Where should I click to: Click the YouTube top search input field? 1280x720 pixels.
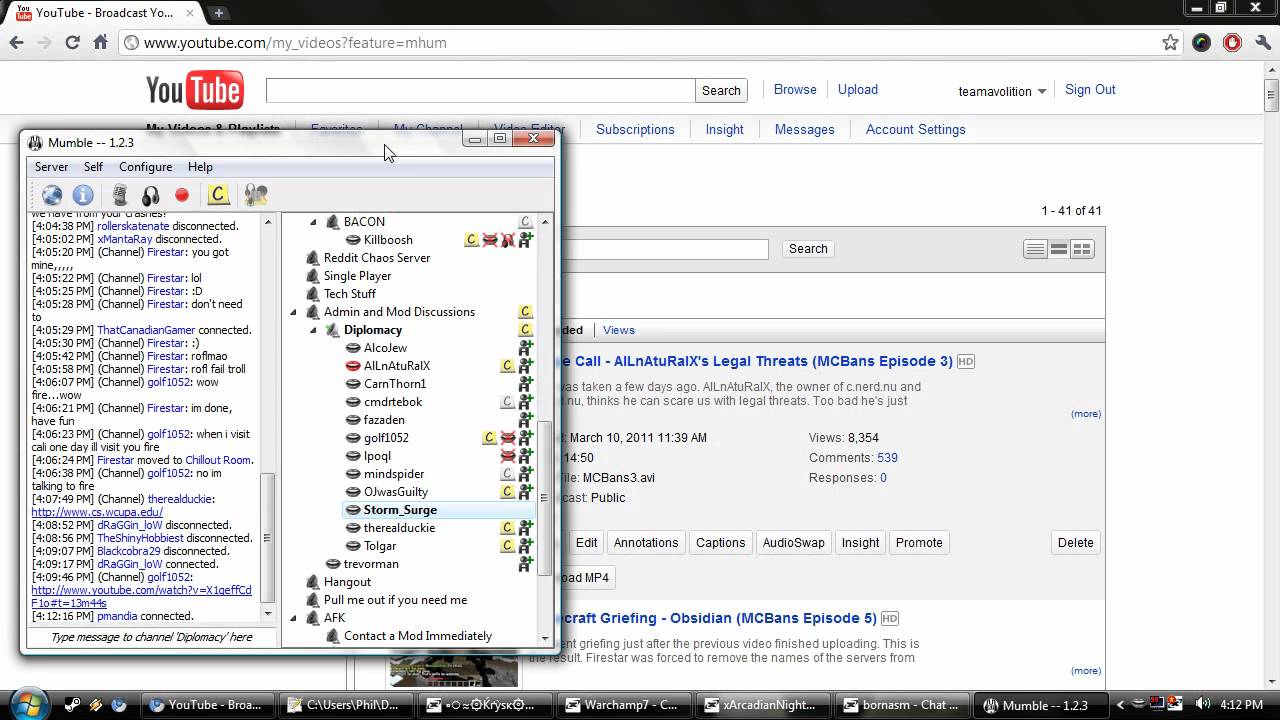[x=480, y=90]
